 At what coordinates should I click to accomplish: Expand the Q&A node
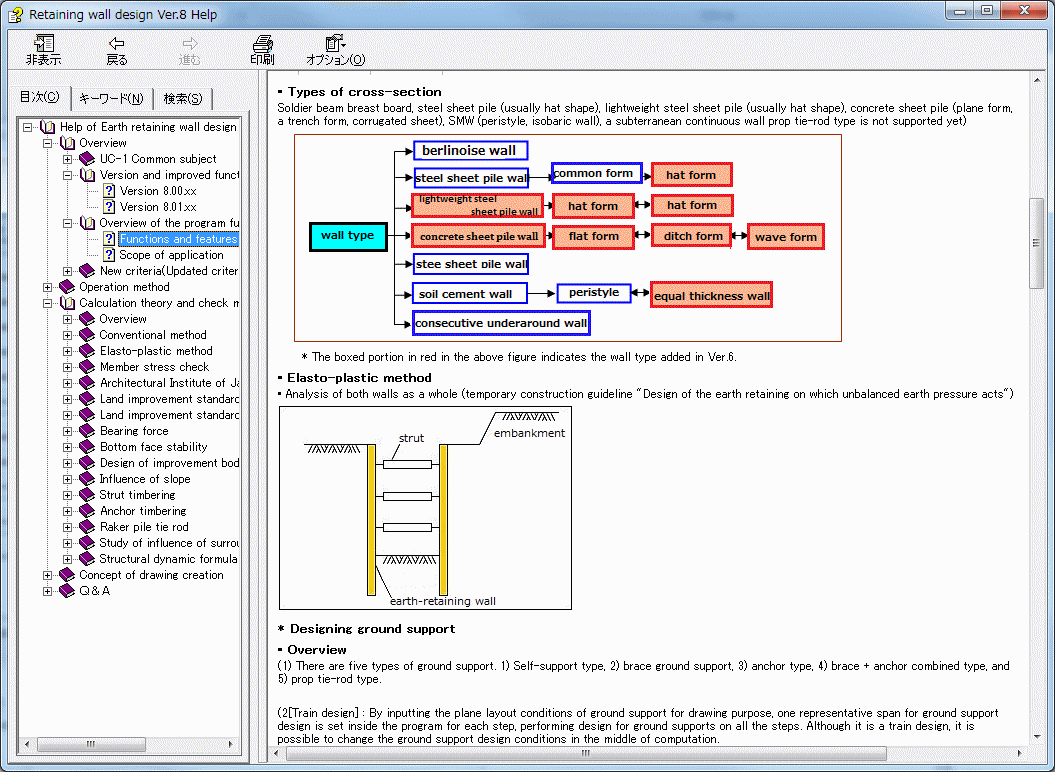pyautogui.click(x=48, y=592)
